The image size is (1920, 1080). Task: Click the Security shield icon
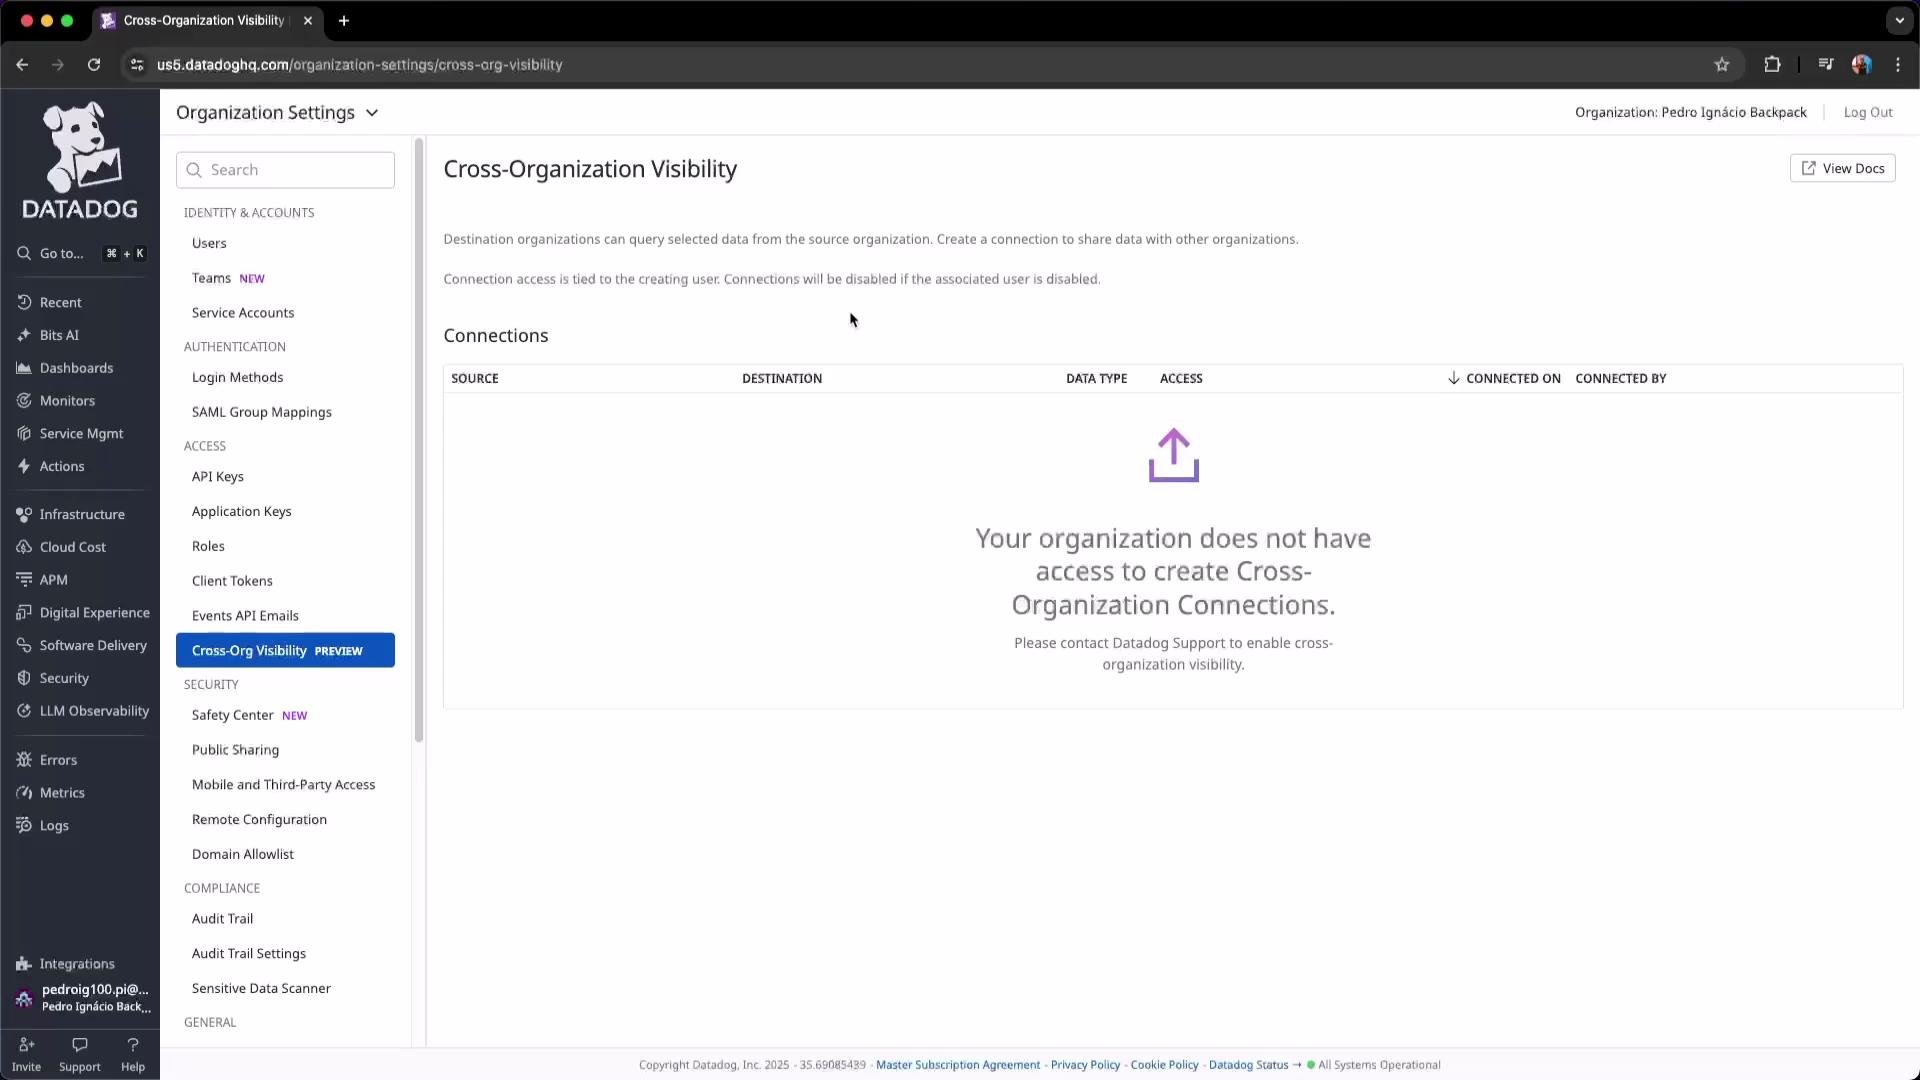tap(24, 678)
